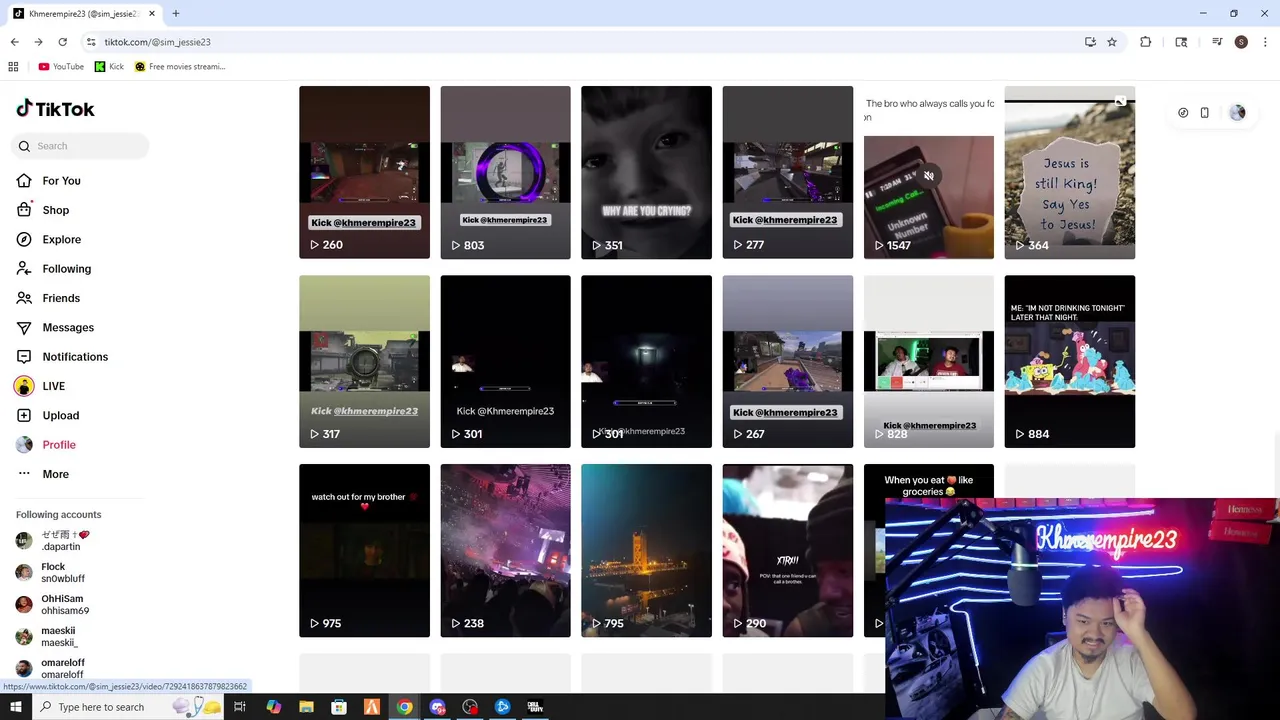
Task: Open the video with 828 views
Action: (x=928, y=361)
